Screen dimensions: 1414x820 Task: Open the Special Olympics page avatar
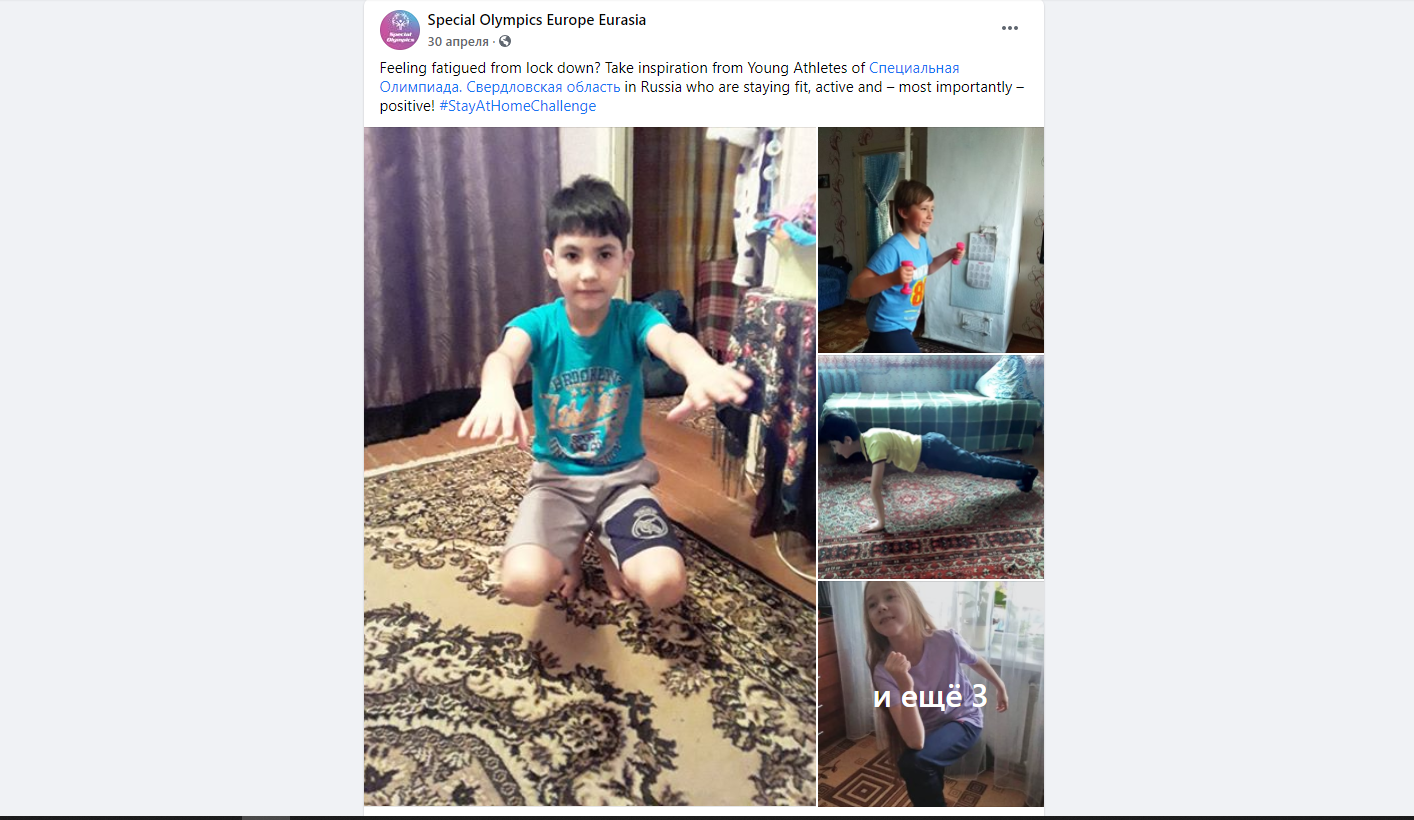[399, 30]
